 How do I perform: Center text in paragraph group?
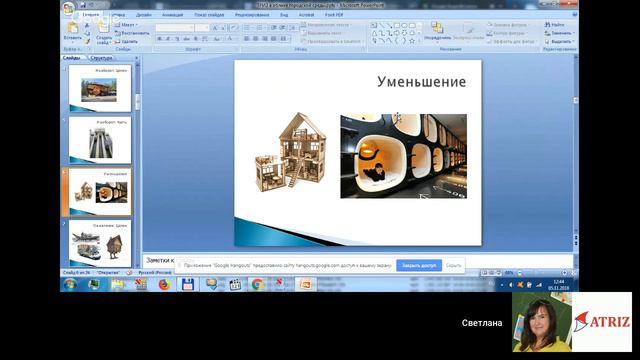[256, 39]
